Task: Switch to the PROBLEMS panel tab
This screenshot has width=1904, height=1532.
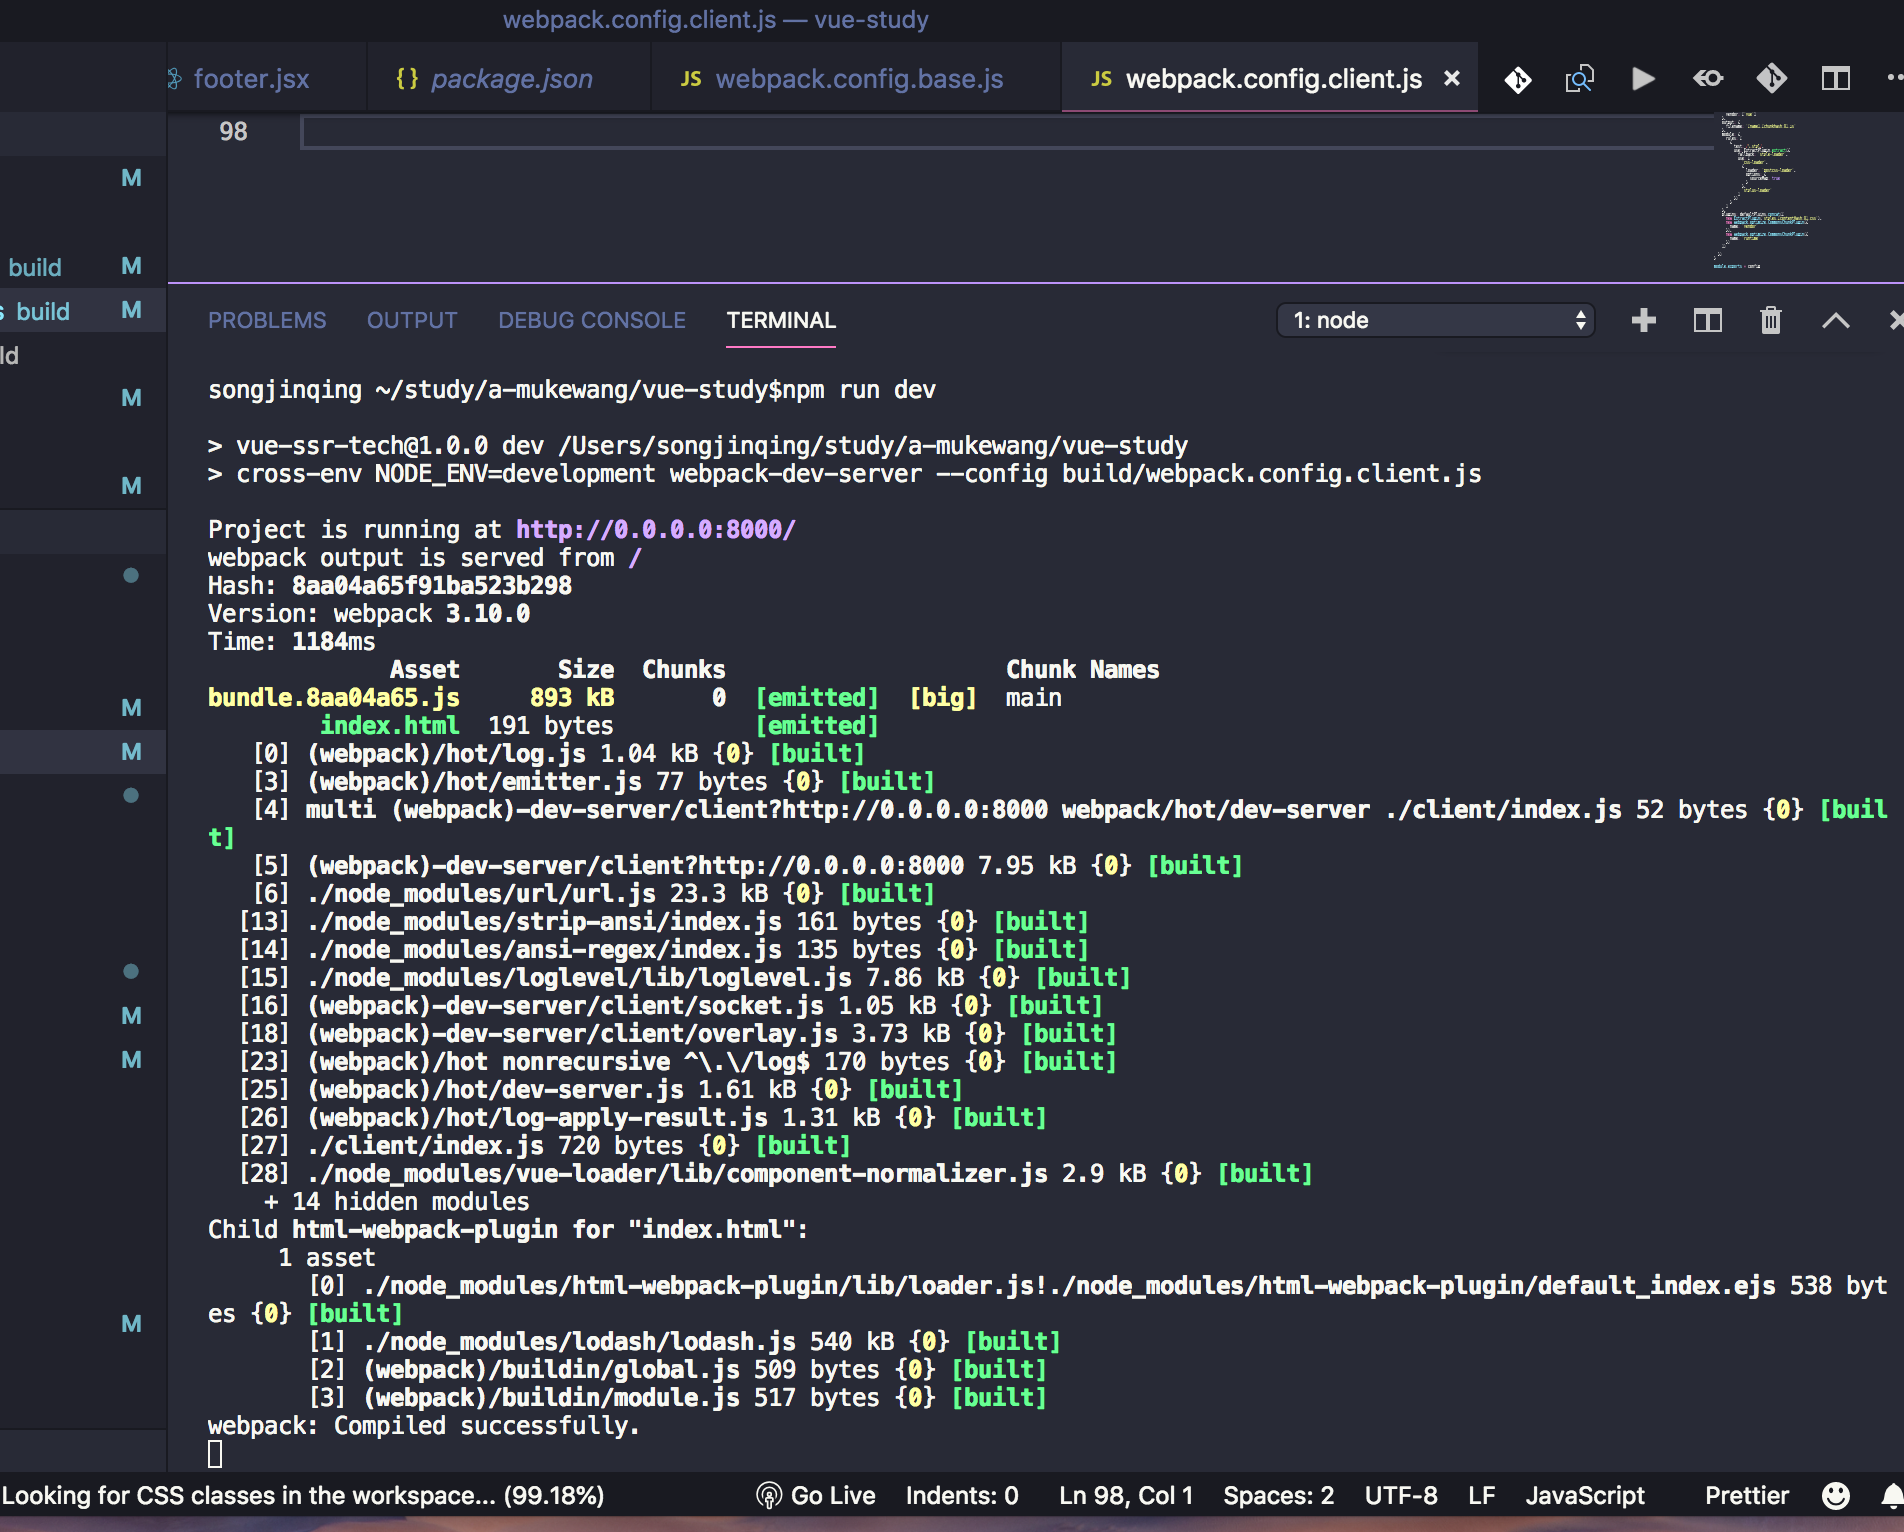Action: (267, 320)
